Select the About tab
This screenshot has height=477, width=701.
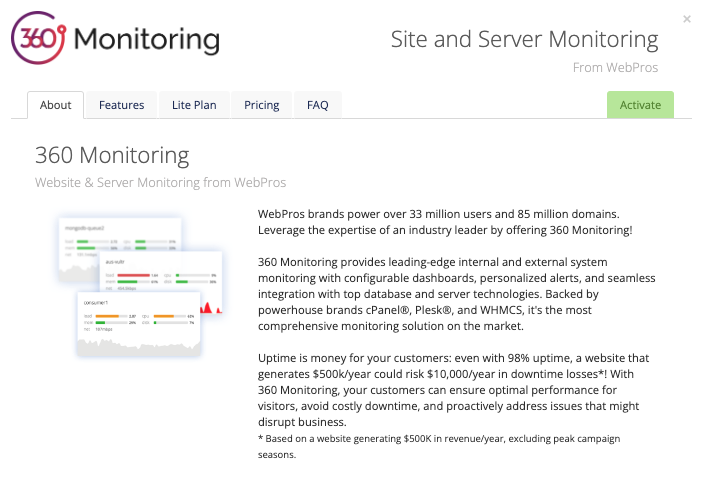point(55,105)
